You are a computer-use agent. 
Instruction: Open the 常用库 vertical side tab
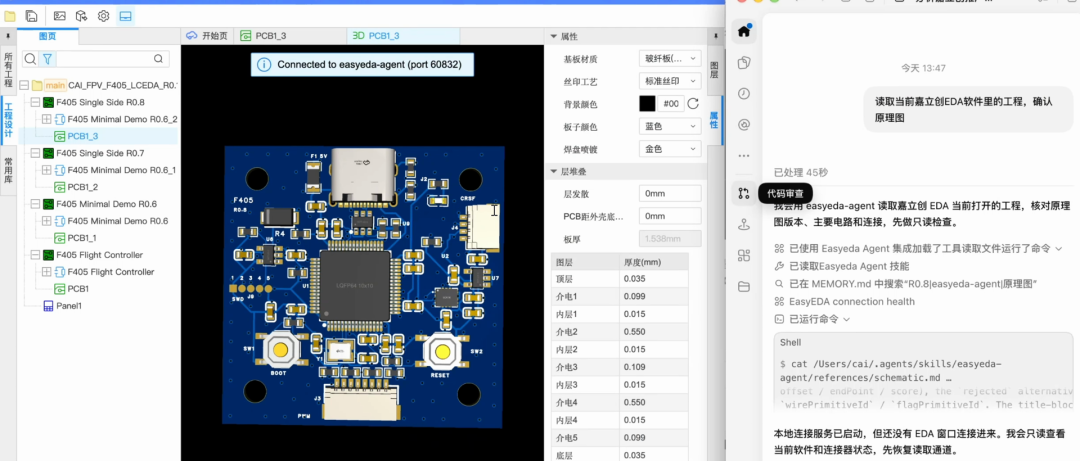[8, 170]
